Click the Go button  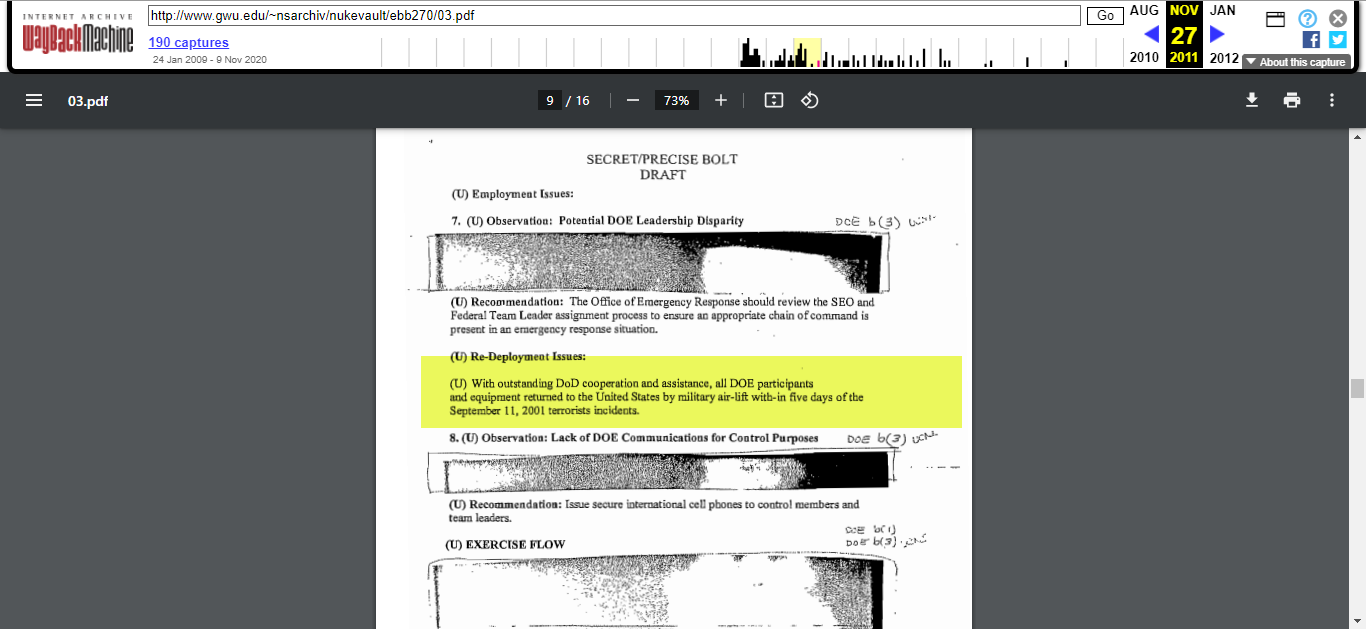(x=1106, y=15)
